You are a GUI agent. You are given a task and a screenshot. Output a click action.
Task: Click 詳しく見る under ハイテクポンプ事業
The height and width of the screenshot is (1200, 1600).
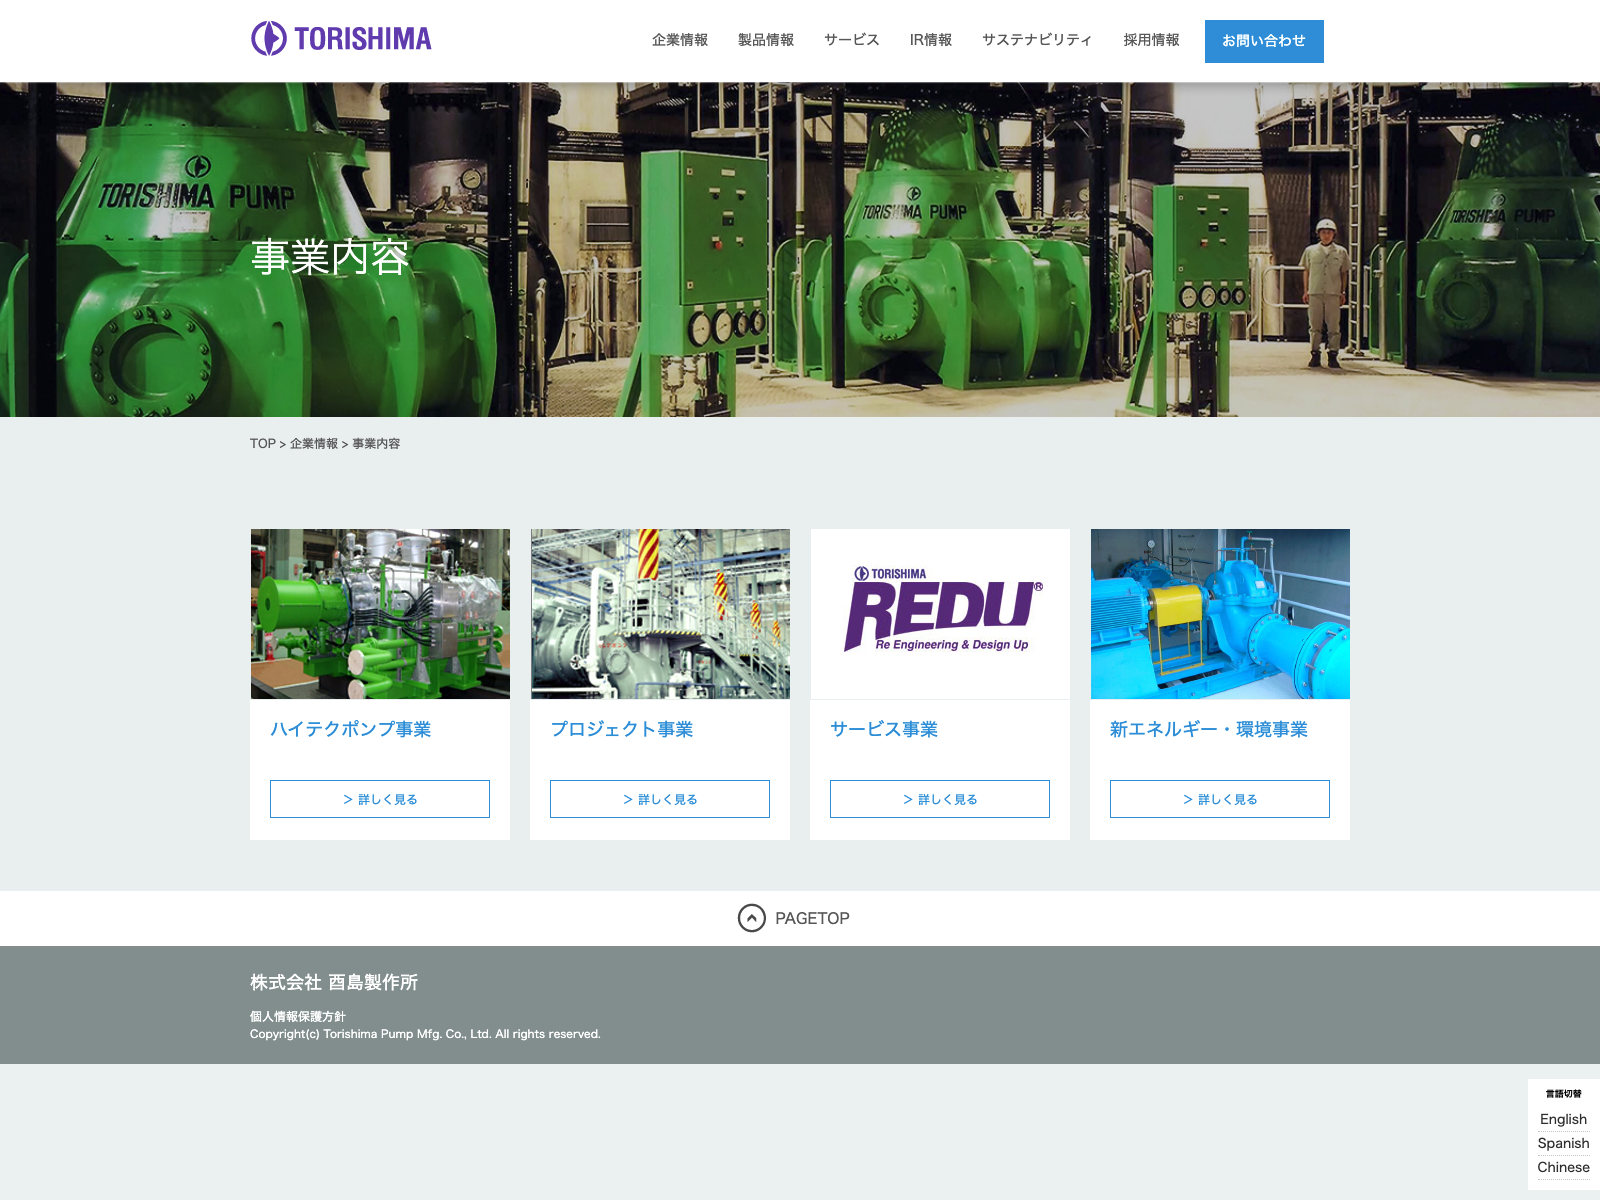380,799
